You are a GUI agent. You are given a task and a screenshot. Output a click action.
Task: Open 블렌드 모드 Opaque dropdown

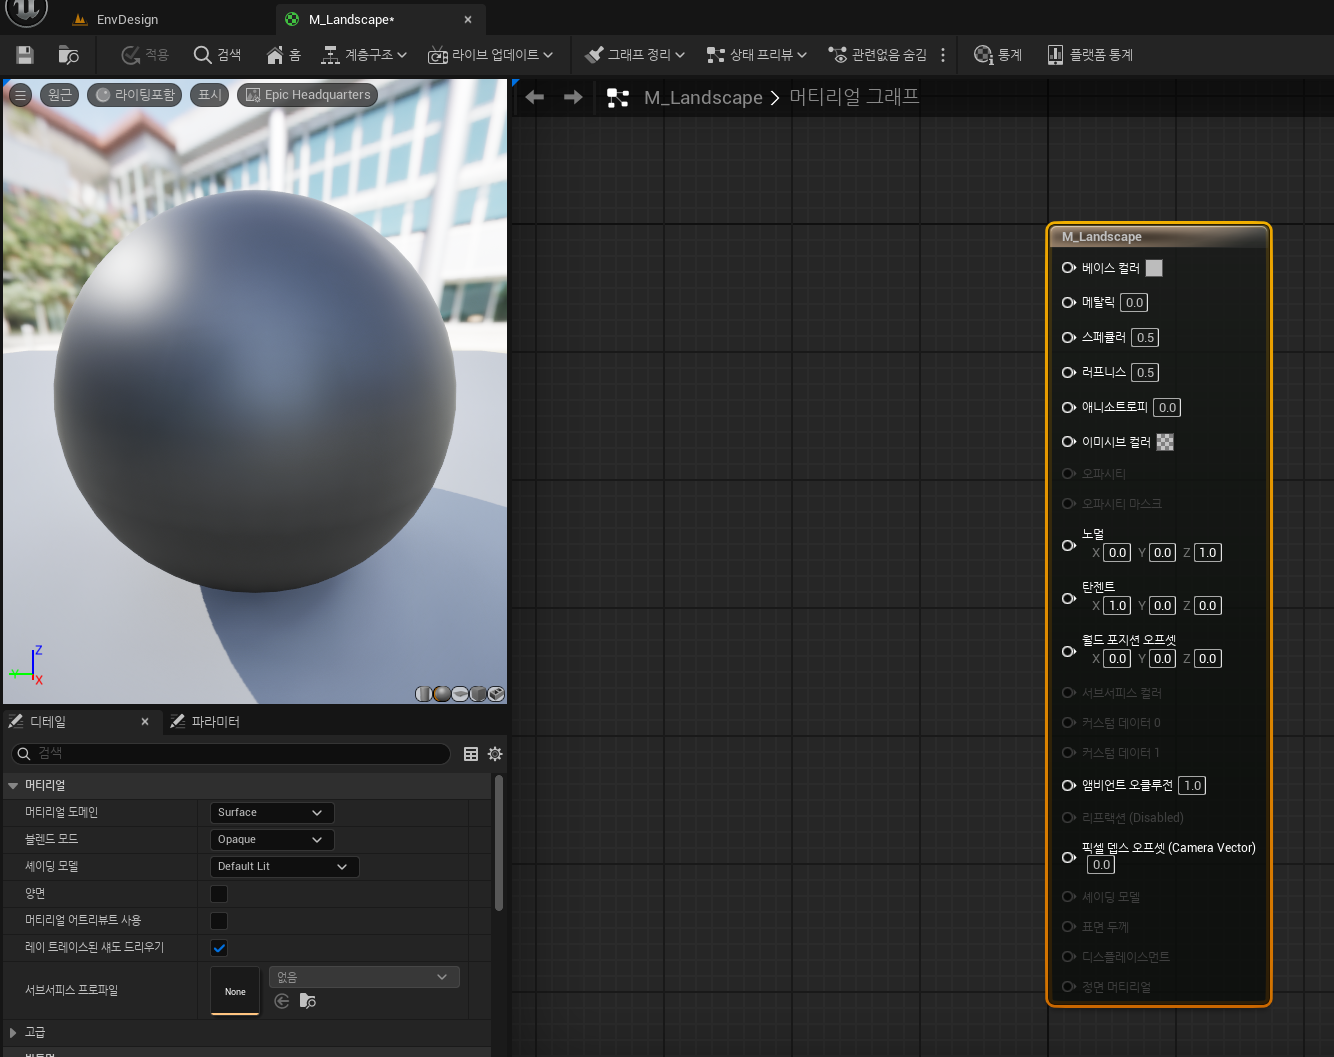click(272, 840)
